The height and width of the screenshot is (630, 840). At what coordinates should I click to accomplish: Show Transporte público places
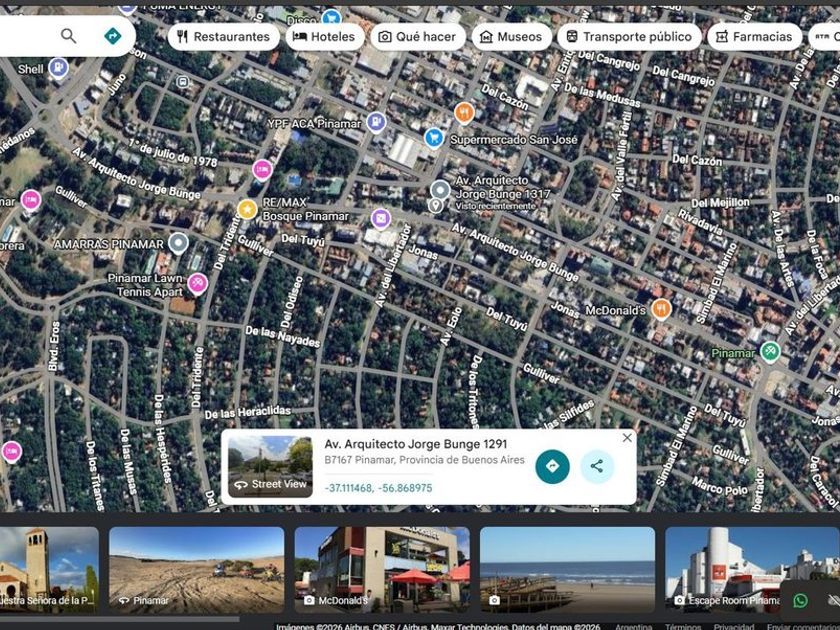(x=629, y=36)
